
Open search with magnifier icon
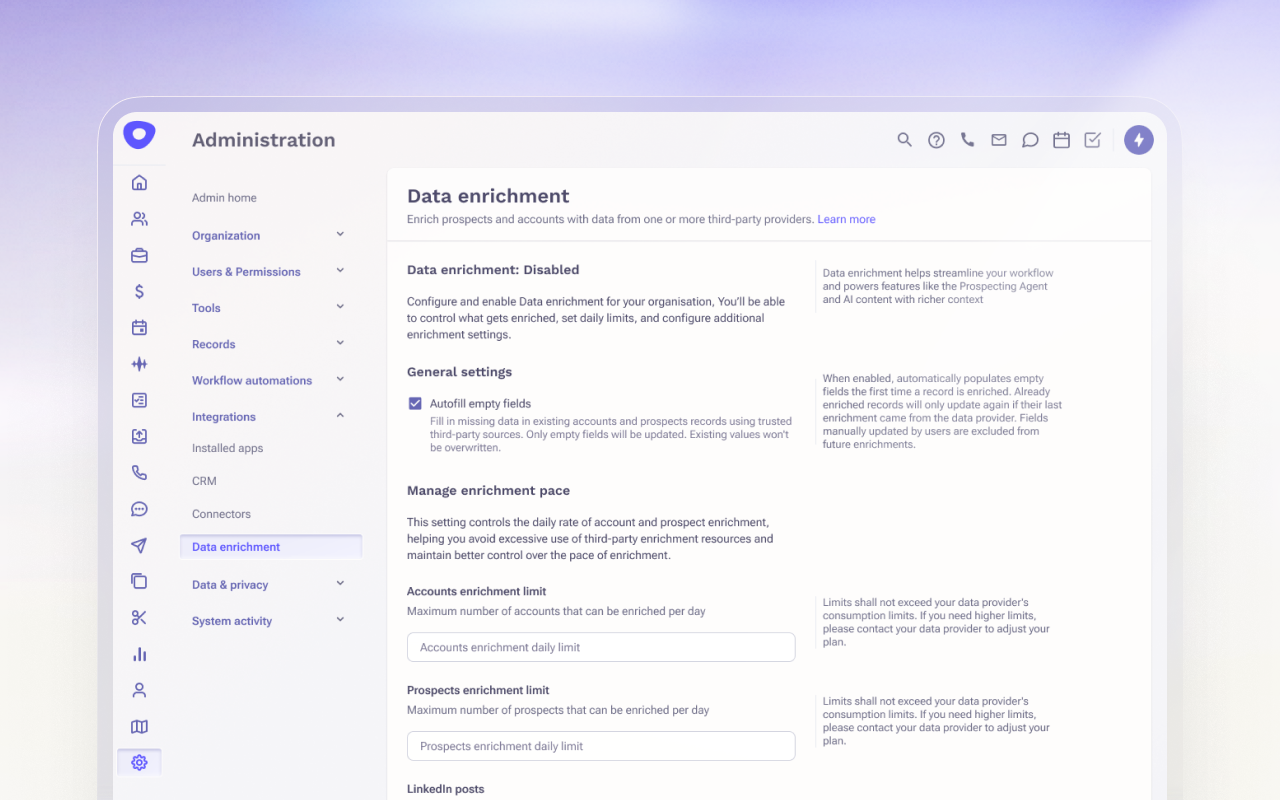[904, 140]
